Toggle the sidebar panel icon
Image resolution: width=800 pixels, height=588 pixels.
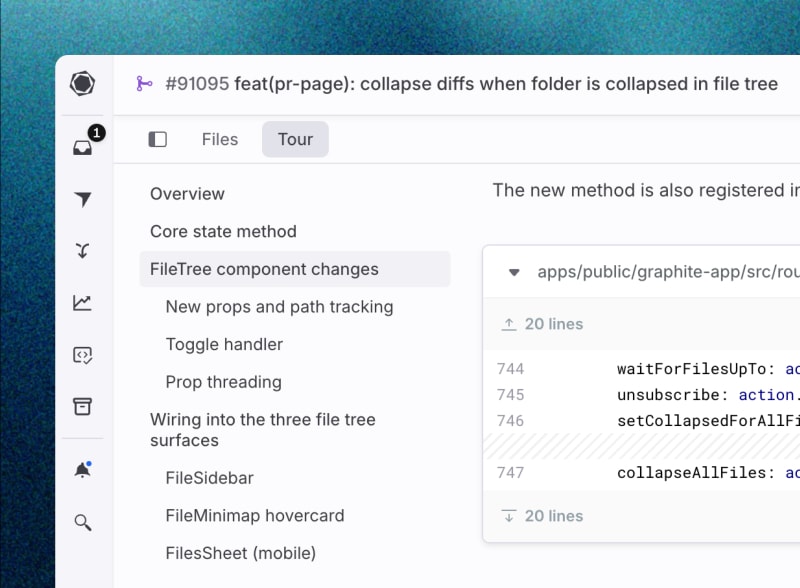(157, 140)
